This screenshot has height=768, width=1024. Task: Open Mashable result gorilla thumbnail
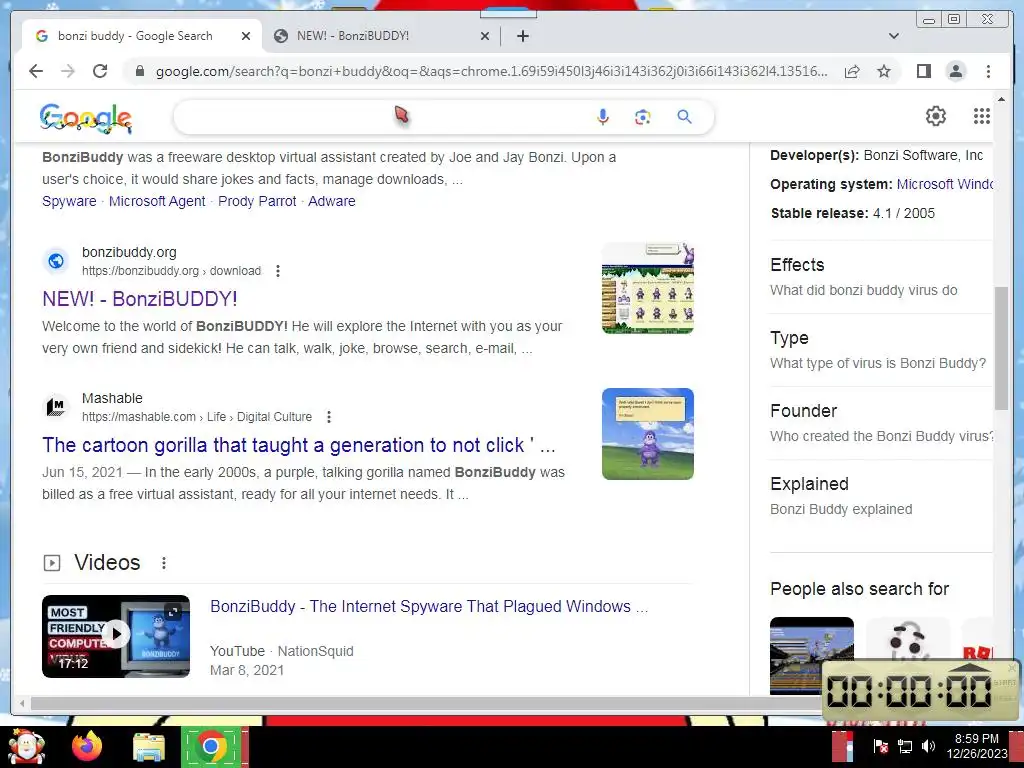click(x=648, y=434)
